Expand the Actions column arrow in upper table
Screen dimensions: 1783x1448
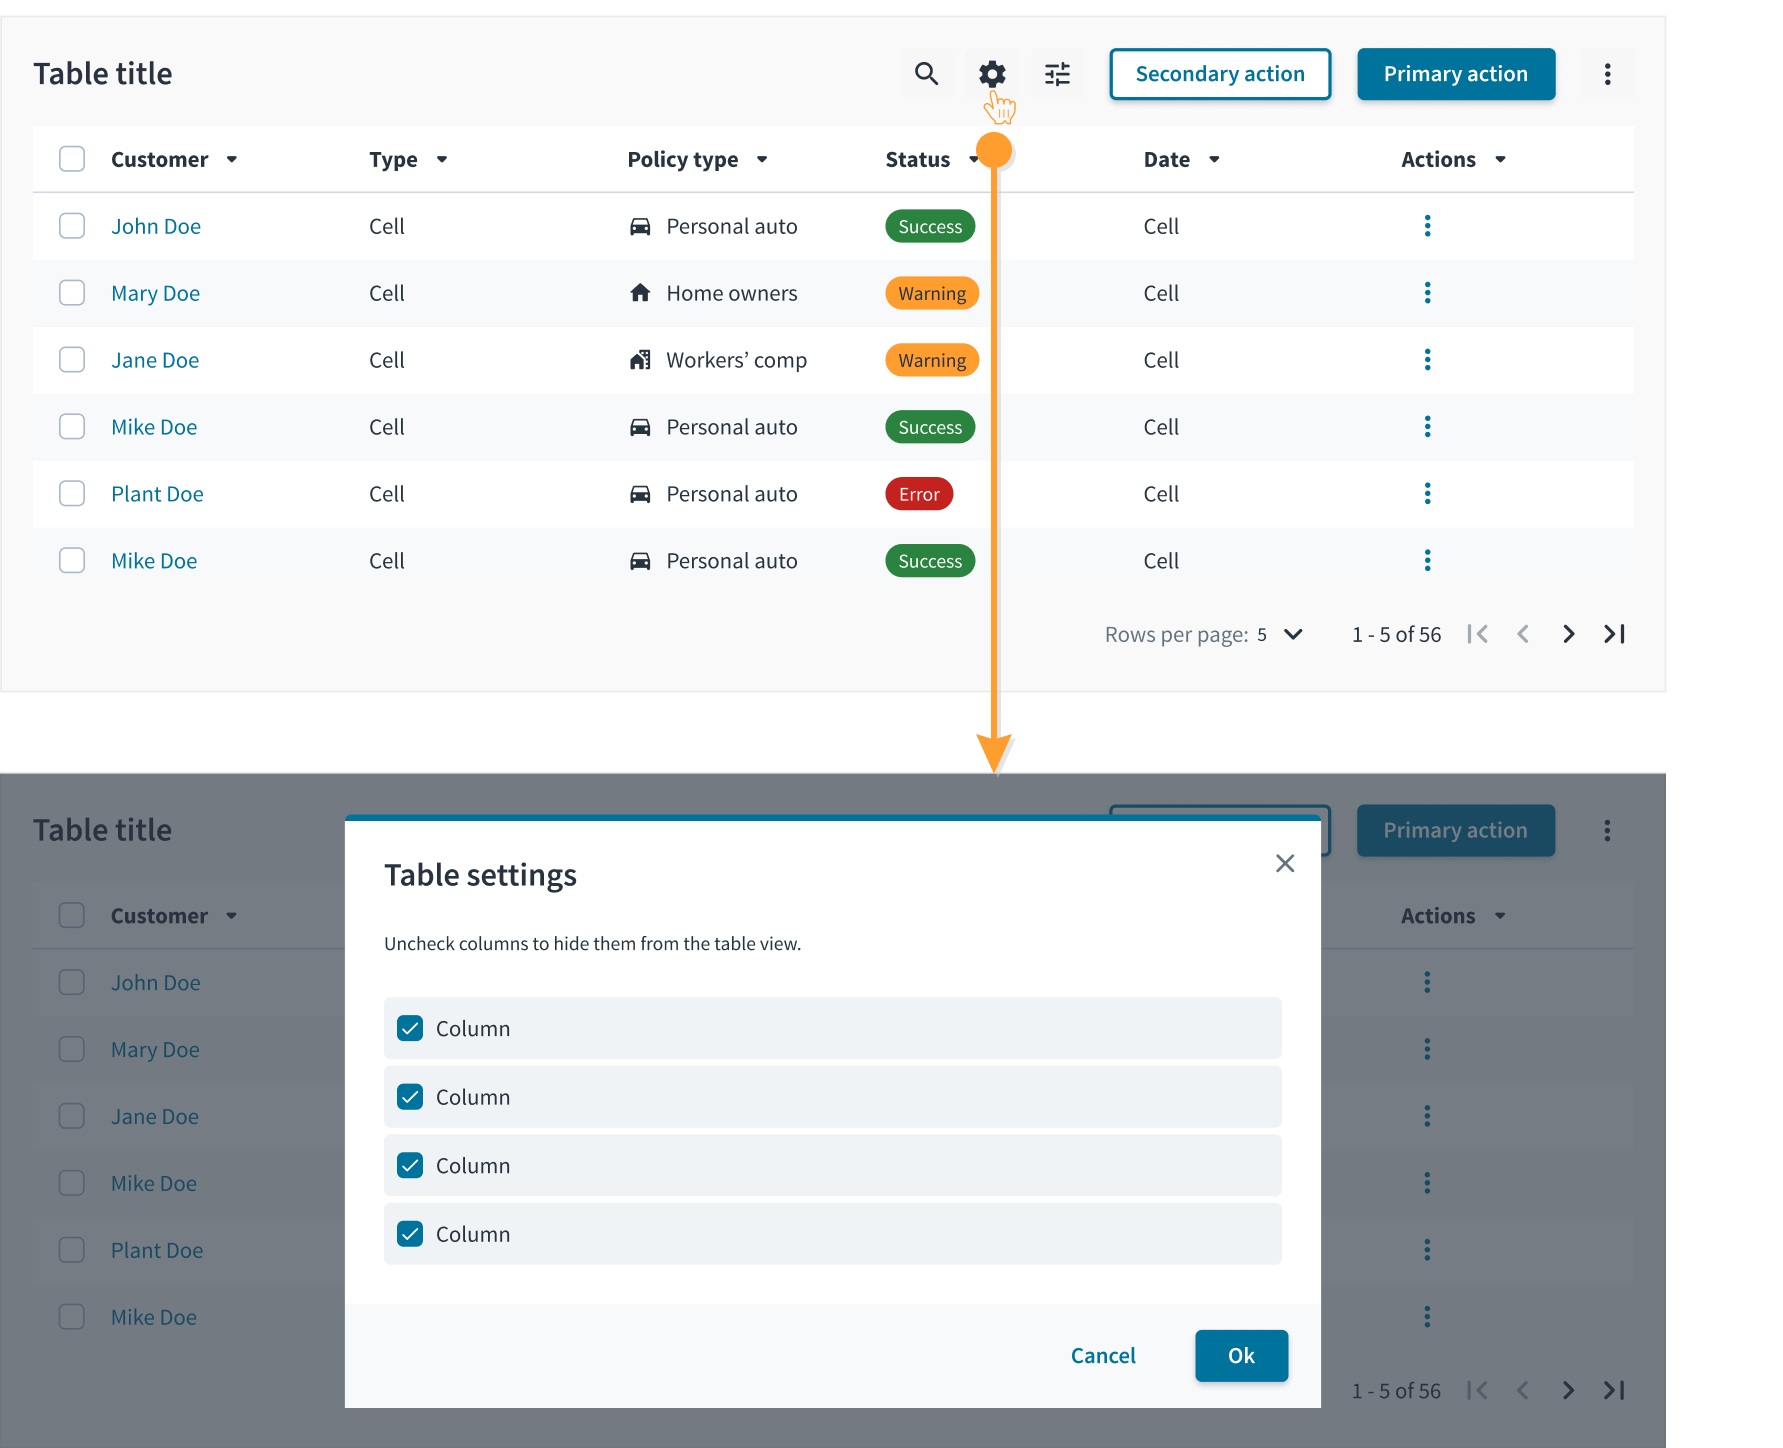click(1500, 160)
